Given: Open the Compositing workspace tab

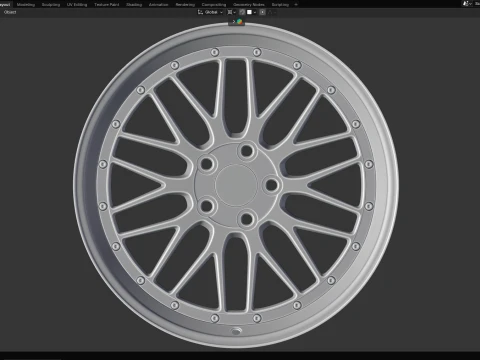Looking at the screenshot, I should [214, 5].
